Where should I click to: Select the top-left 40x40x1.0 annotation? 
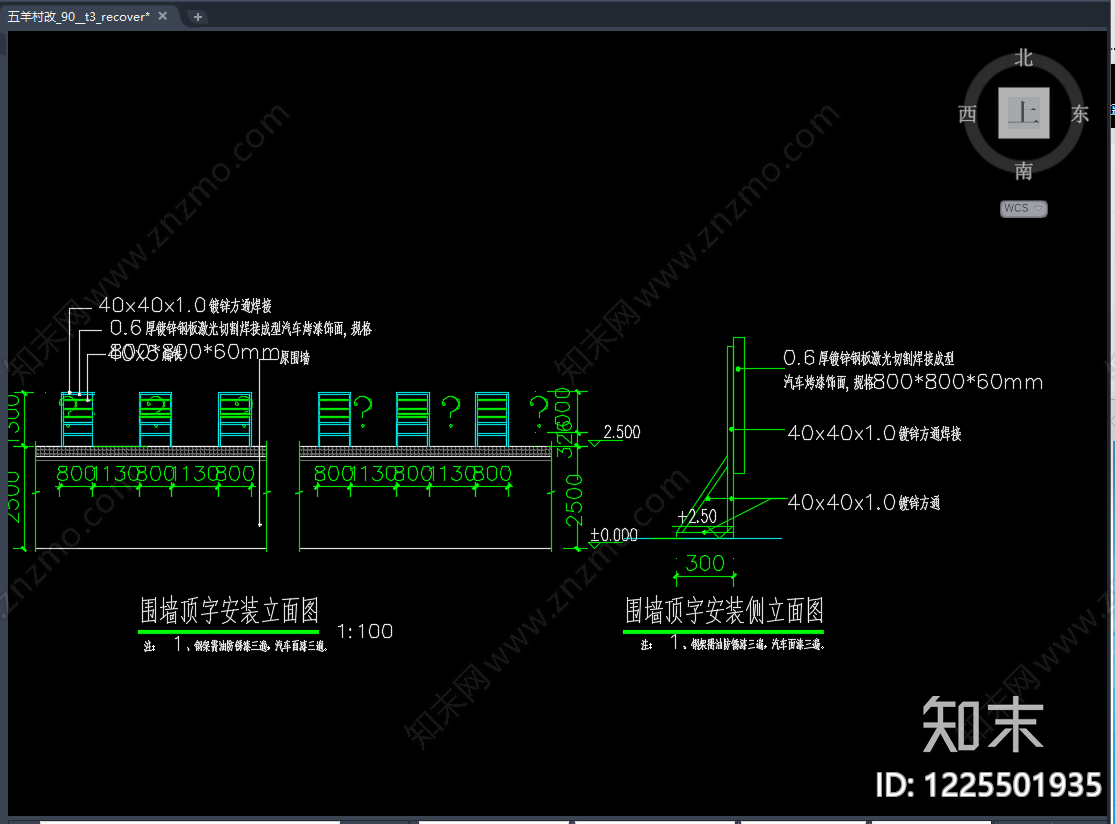[x=185, y=305]
